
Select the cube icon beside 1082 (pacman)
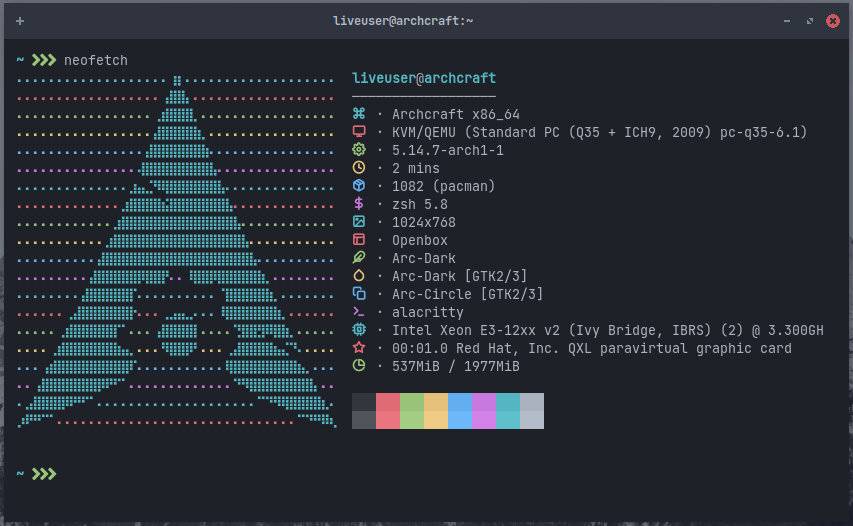point(360,186)
